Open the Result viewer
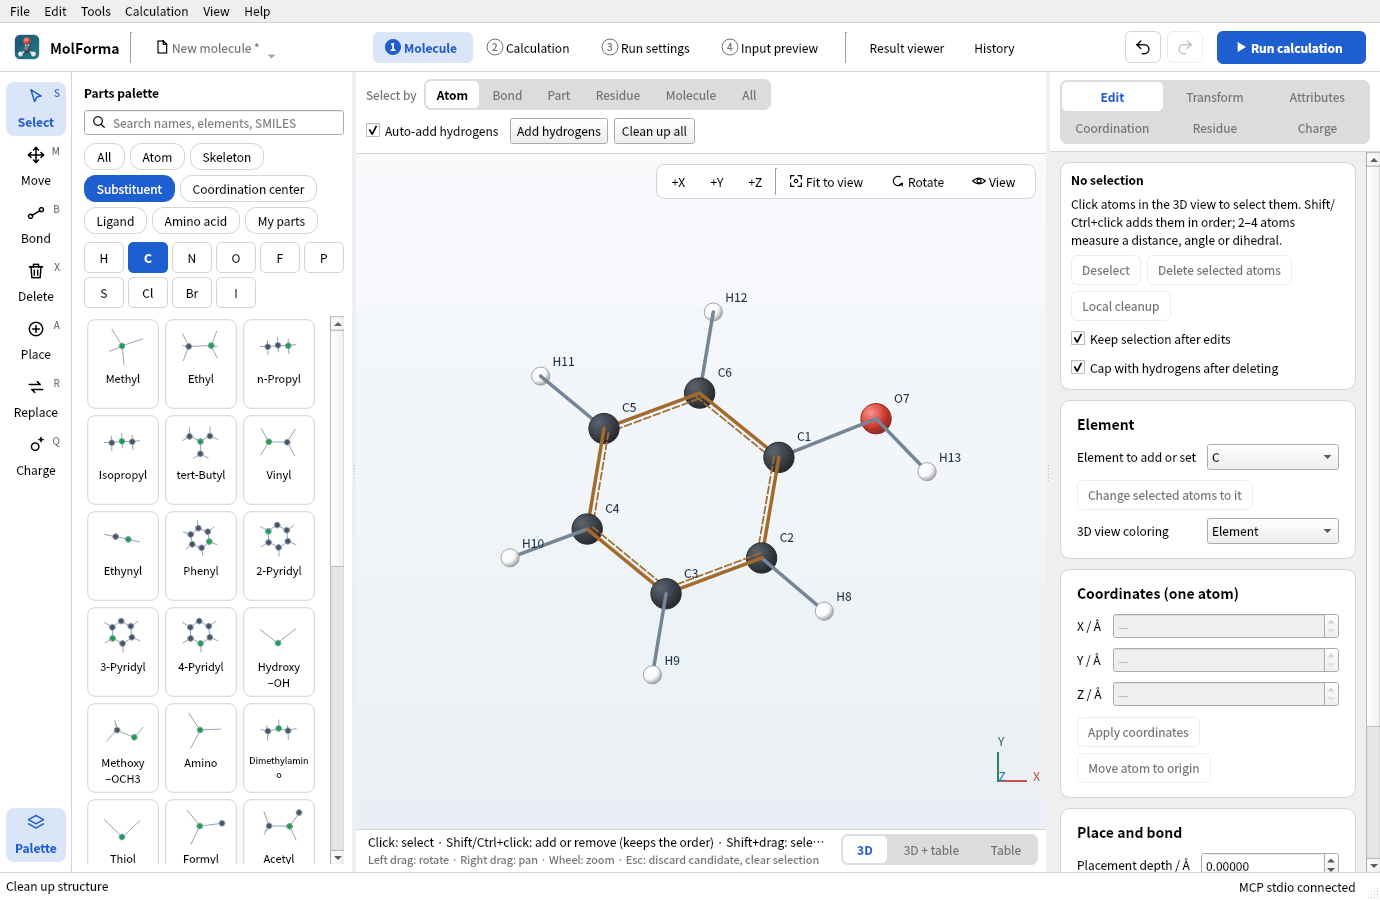 point(907,48)
